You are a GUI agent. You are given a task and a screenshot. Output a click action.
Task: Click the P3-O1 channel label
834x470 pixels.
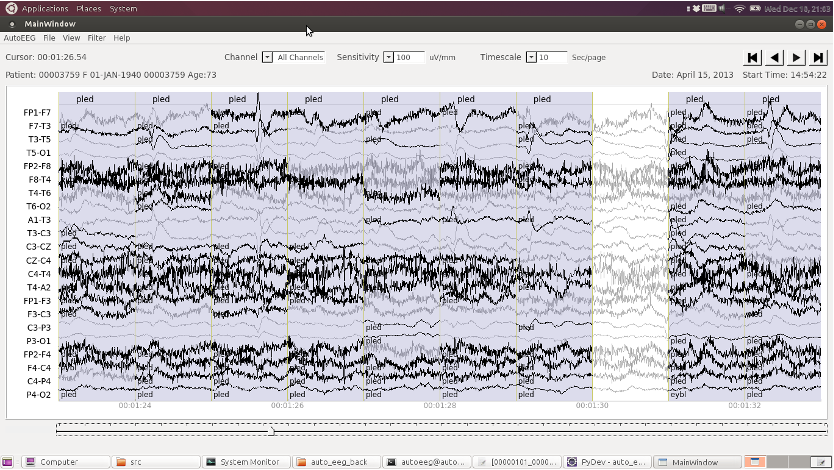click(38, 341)
